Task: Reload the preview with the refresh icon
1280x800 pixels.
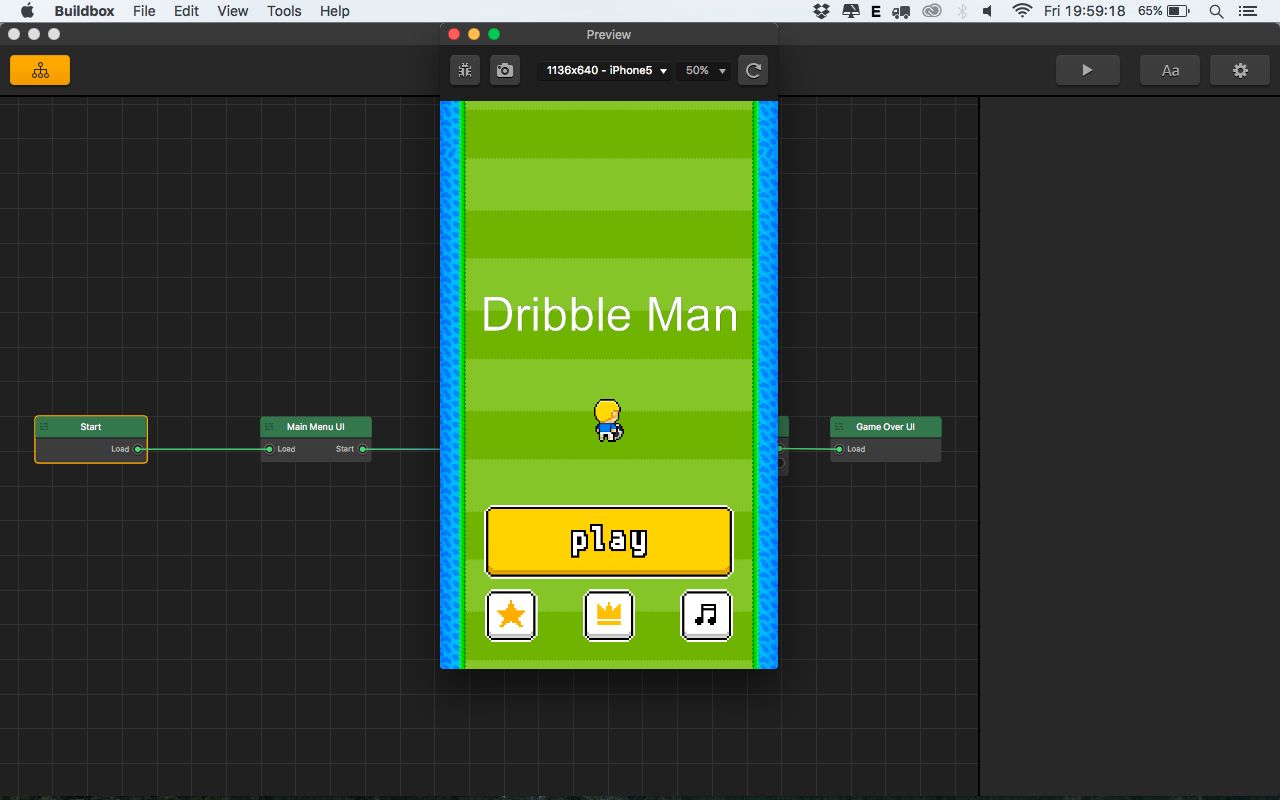Action: (x=753, y=70)
